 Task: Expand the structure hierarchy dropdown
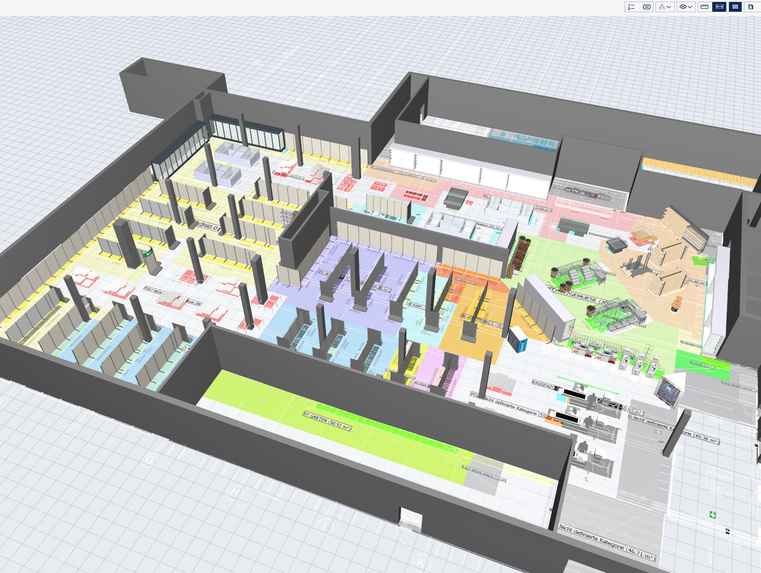click(665, 7)
